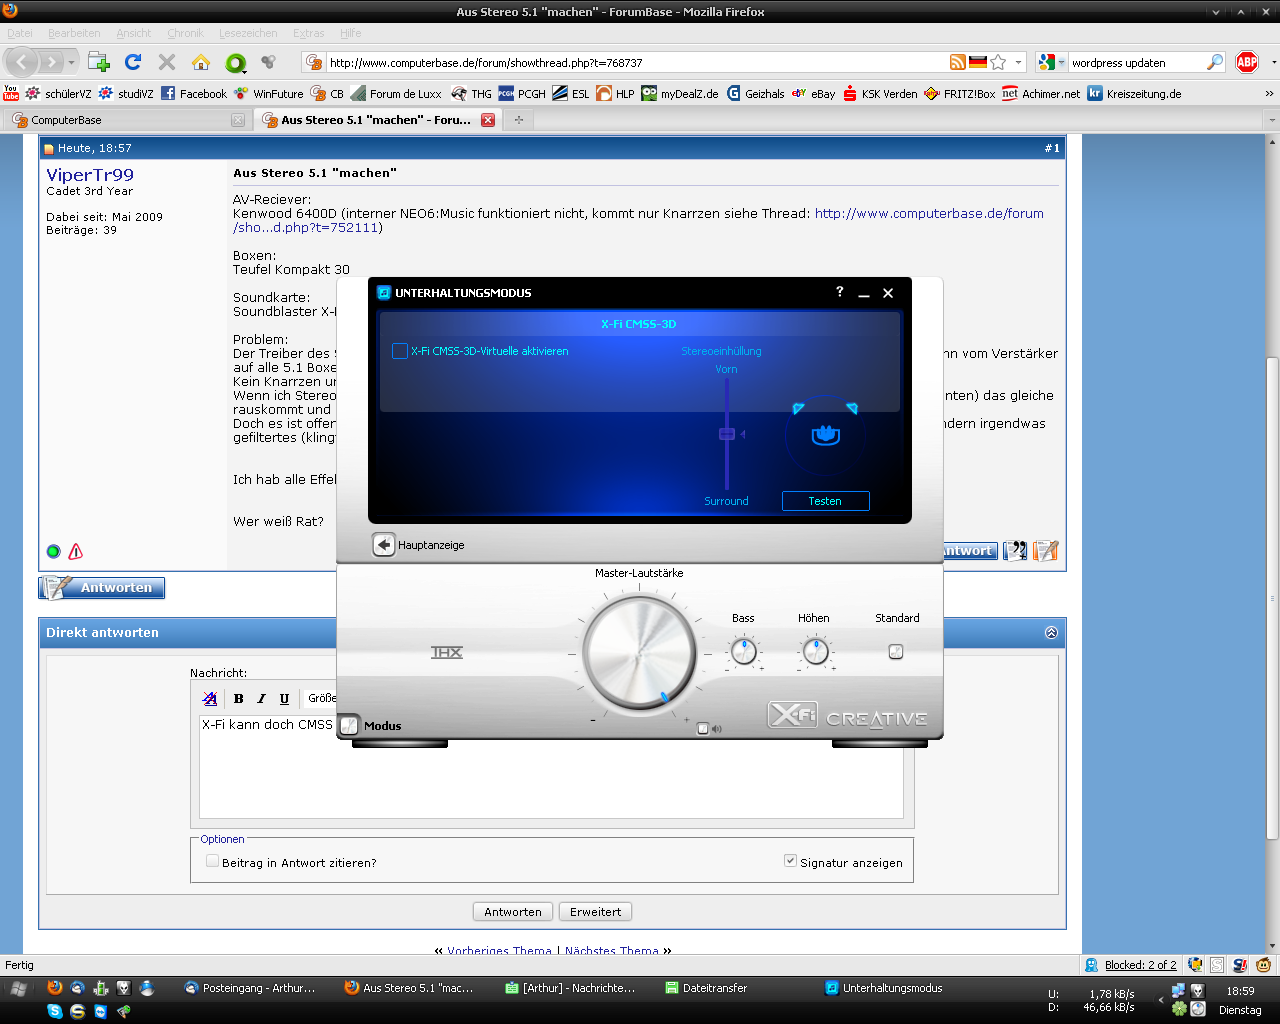Click the Master-Lautstärke volume knob
1280x1024 pixels.
(639, 651)
